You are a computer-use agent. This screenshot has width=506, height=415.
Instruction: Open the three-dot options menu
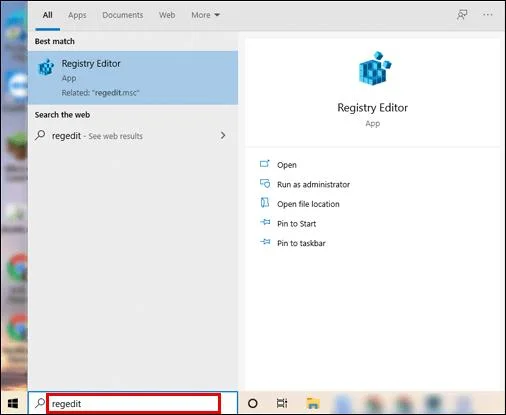click(x=487, y=15)
